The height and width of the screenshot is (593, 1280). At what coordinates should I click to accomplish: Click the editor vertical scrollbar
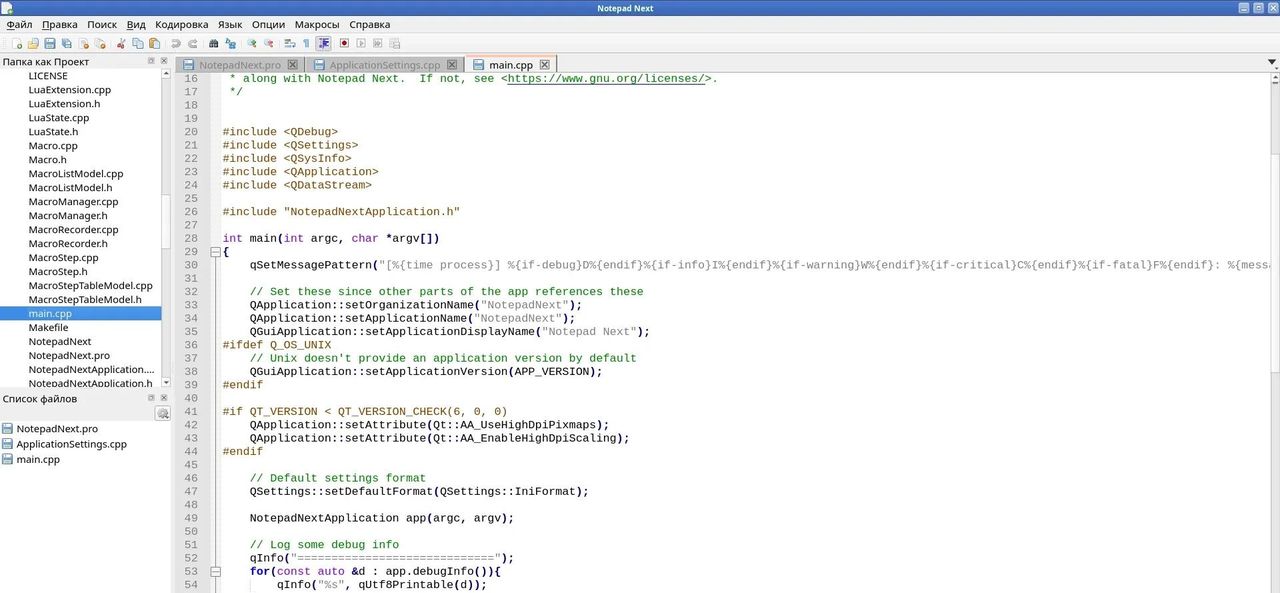point(1273,300)
